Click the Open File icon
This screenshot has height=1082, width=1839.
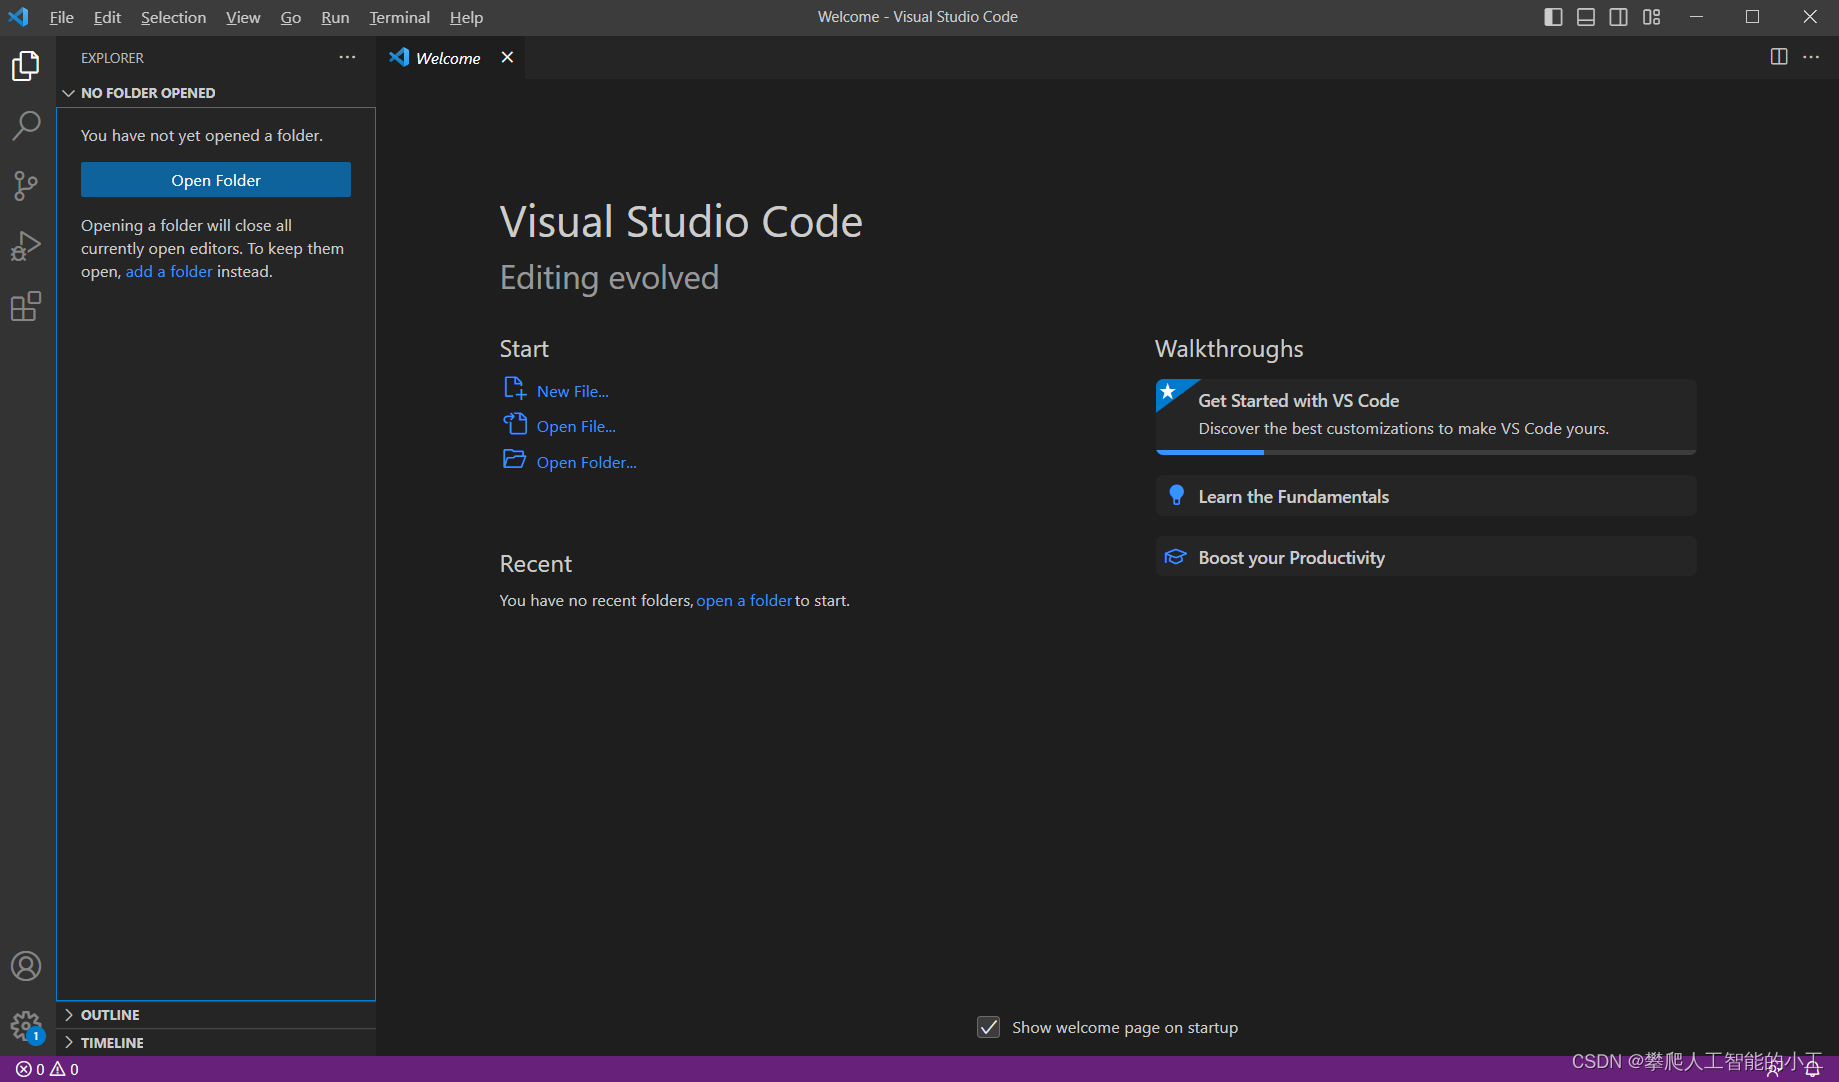[x=514, y=424]
